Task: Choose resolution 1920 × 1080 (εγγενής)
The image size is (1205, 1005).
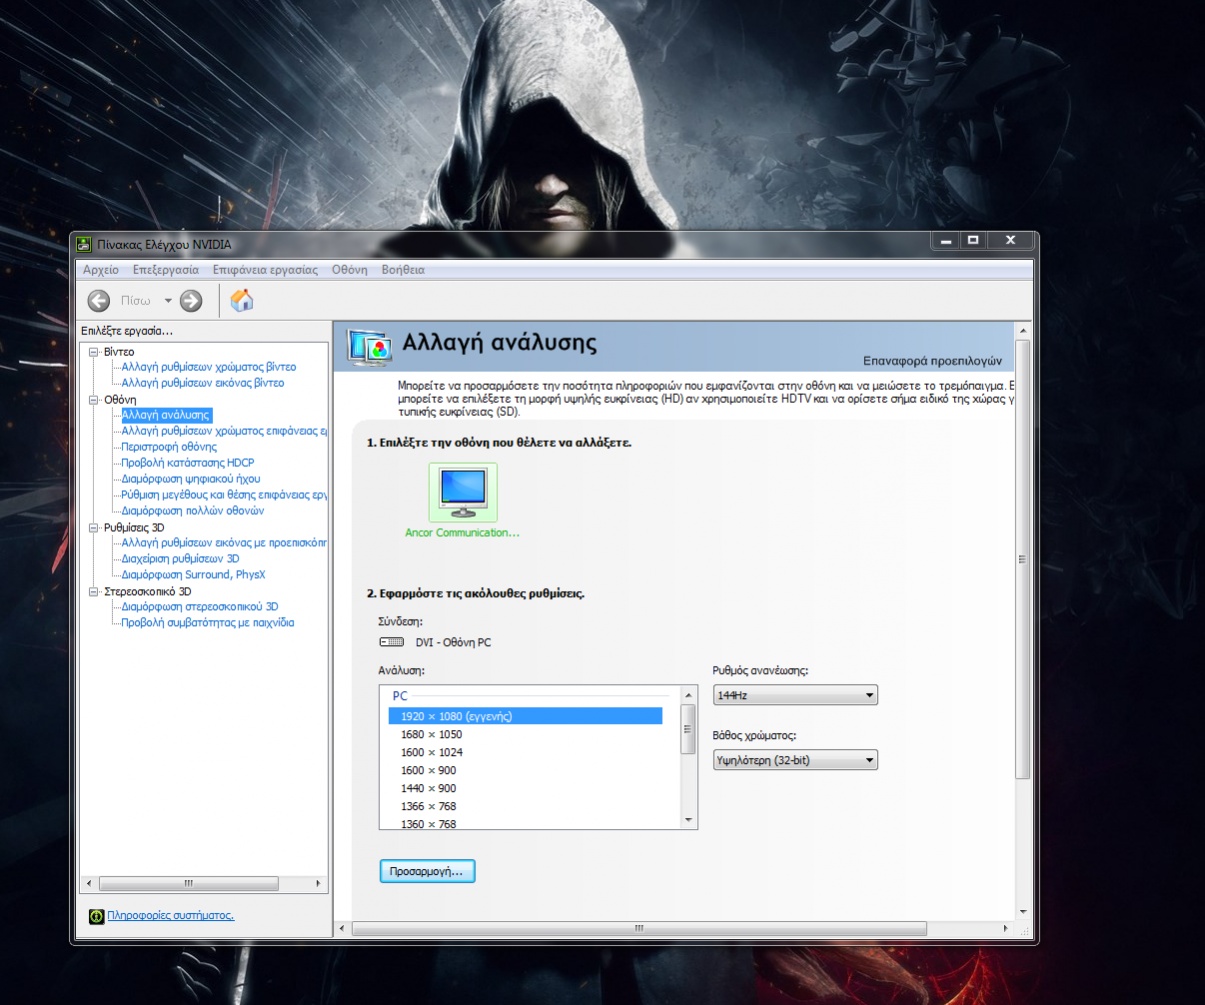Action: pyautogui.click(x=525, y=716)
